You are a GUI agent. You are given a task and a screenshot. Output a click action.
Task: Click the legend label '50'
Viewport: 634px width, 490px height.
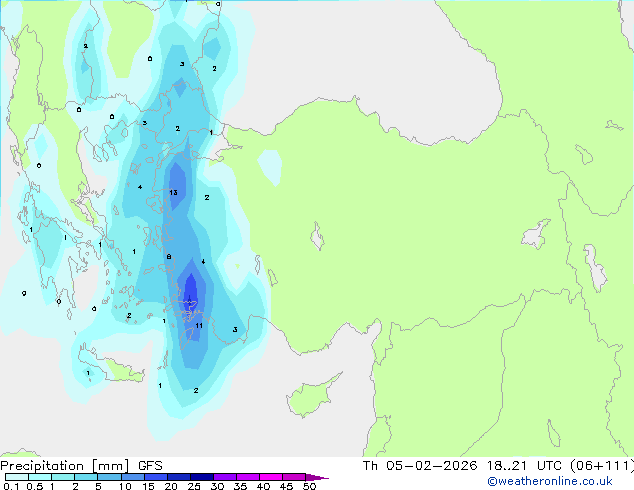pos(310,486)
